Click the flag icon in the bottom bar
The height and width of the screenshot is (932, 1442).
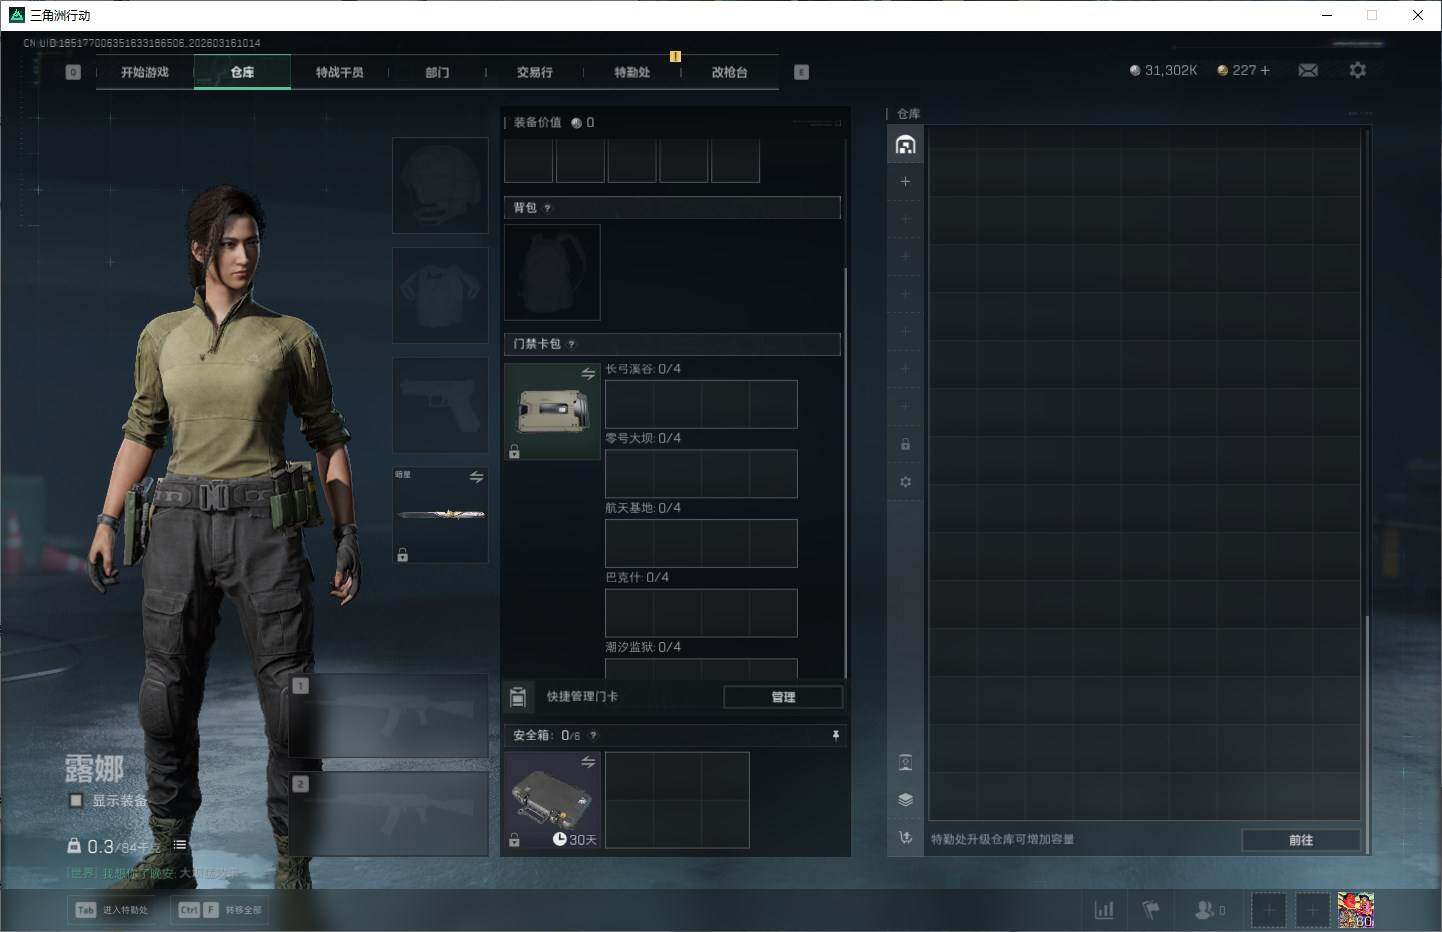(x=1151, y=910)
